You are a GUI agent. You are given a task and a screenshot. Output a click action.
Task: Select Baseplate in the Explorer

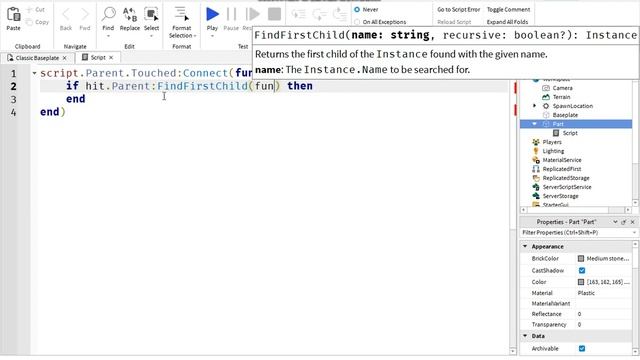pos(565,115)
